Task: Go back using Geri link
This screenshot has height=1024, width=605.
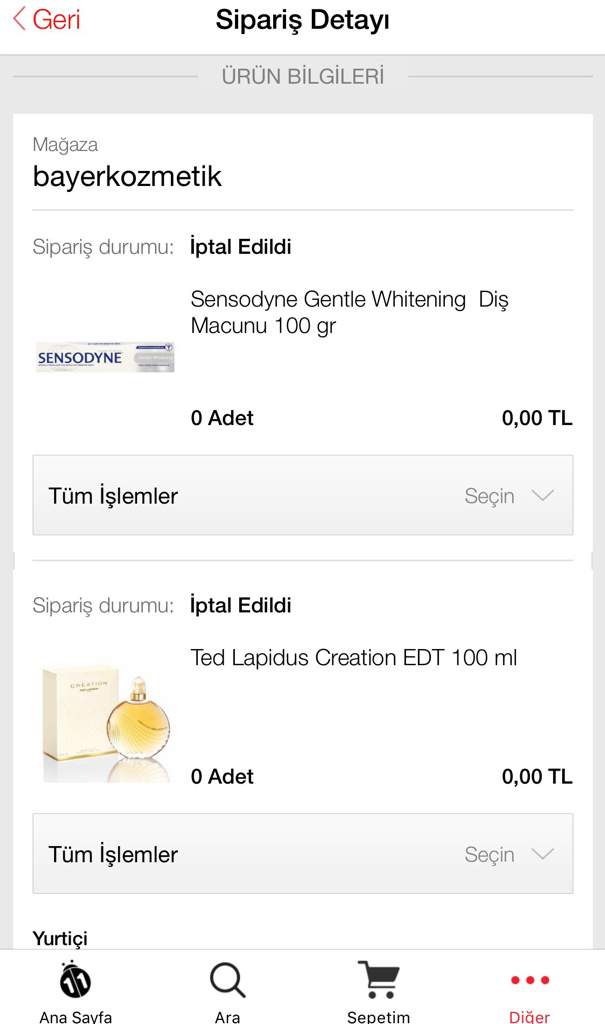Action: (x=56, y=19)
